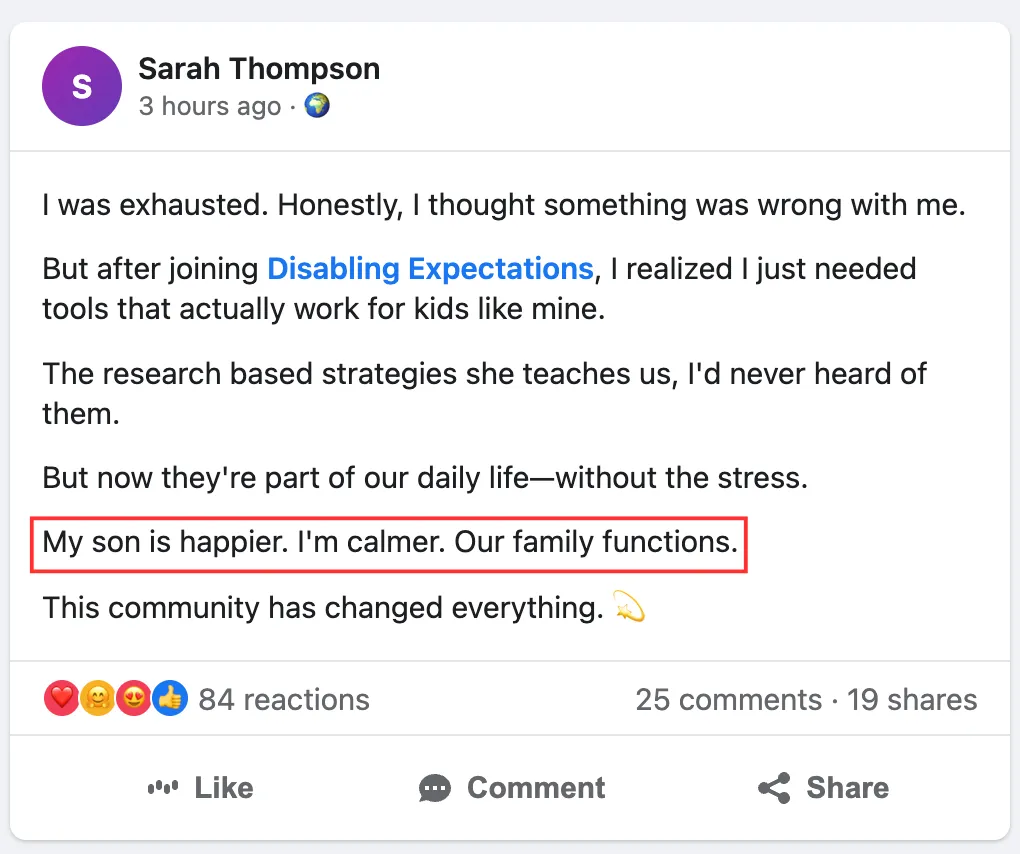
Task: Click the Share network icon
Action: pos(774,788)
